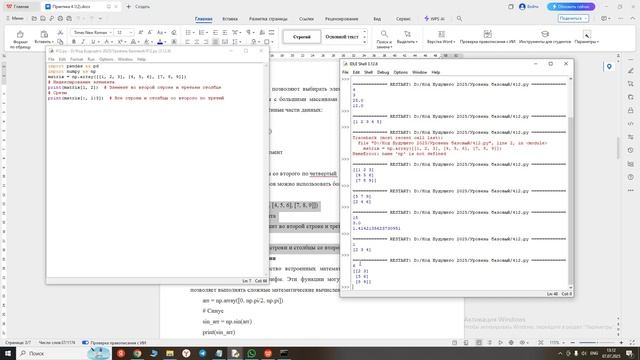Screen dimensions: 640x360
Task: Click the bulleted list icon
Action: [189, 32]
